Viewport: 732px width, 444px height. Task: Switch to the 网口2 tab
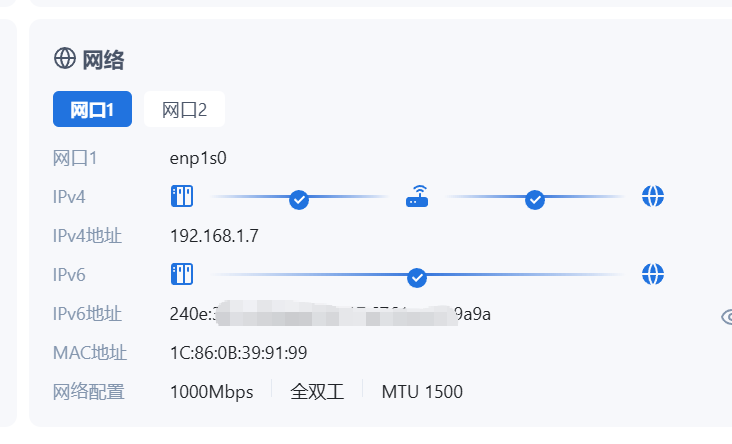click(x=184, y=110)
